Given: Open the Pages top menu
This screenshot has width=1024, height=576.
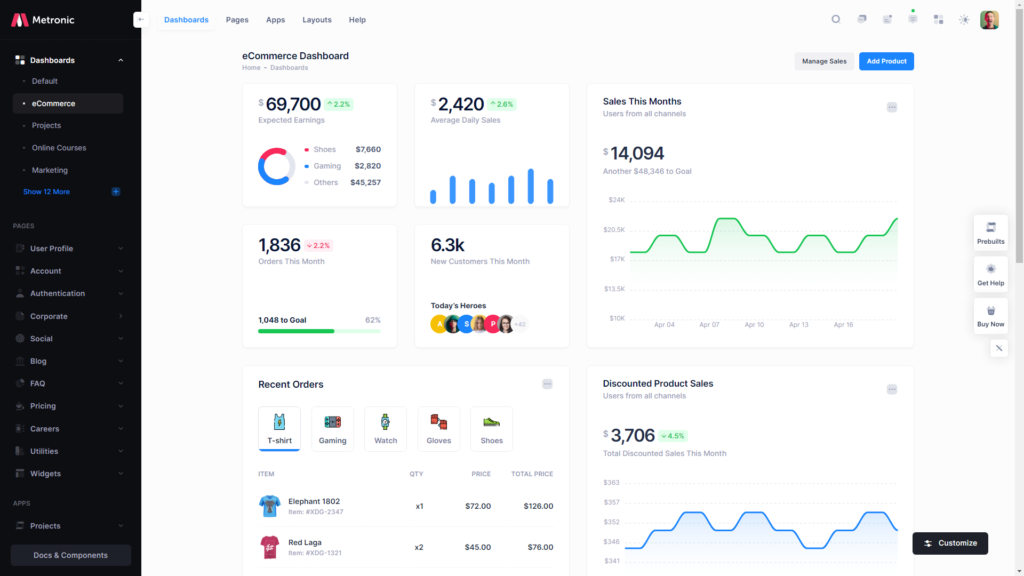Looking at the screenshot, I should [x=237, y=20].
